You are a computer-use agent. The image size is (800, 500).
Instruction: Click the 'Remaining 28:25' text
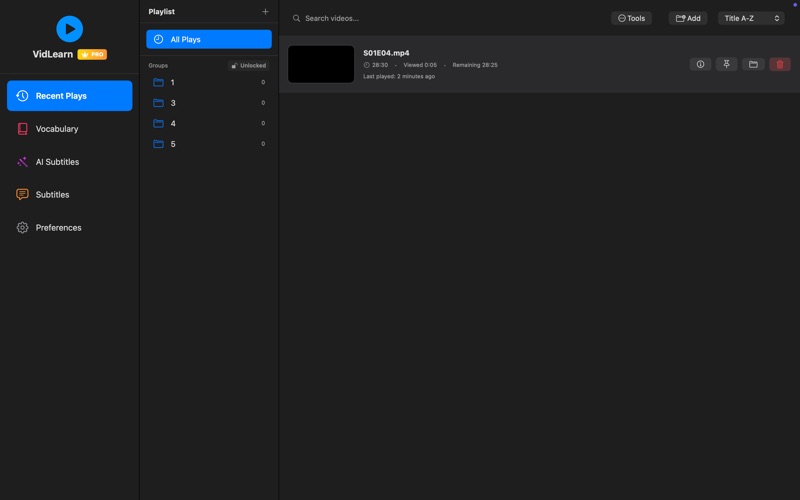(475, 65)
